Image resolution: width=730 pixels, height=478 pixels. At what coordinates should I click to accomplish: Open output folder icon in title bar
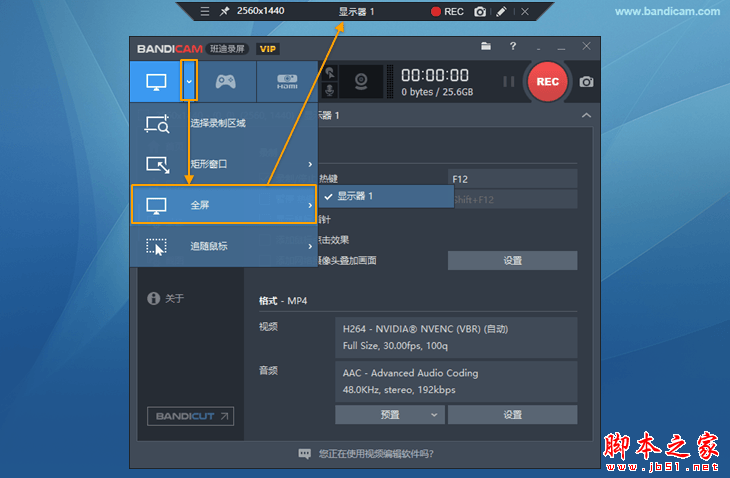pos(486,46)
